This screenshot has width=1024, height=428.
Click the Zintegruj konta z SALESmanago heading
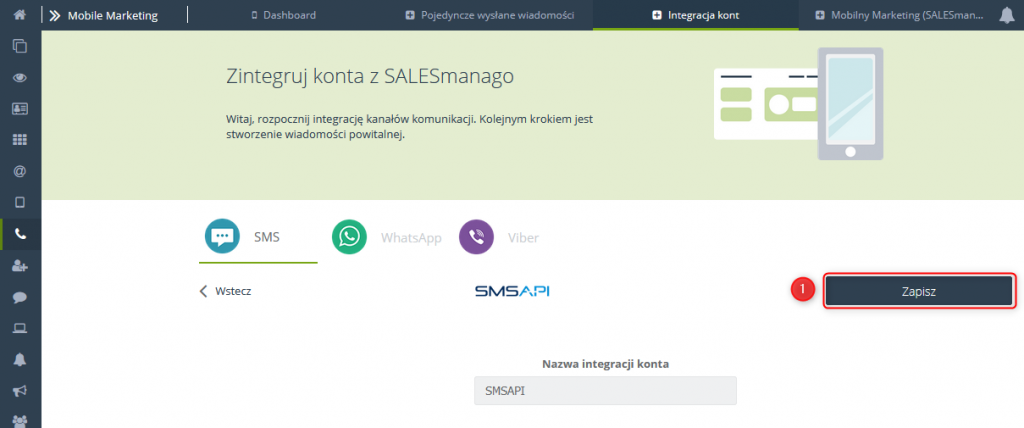[370, 76]
